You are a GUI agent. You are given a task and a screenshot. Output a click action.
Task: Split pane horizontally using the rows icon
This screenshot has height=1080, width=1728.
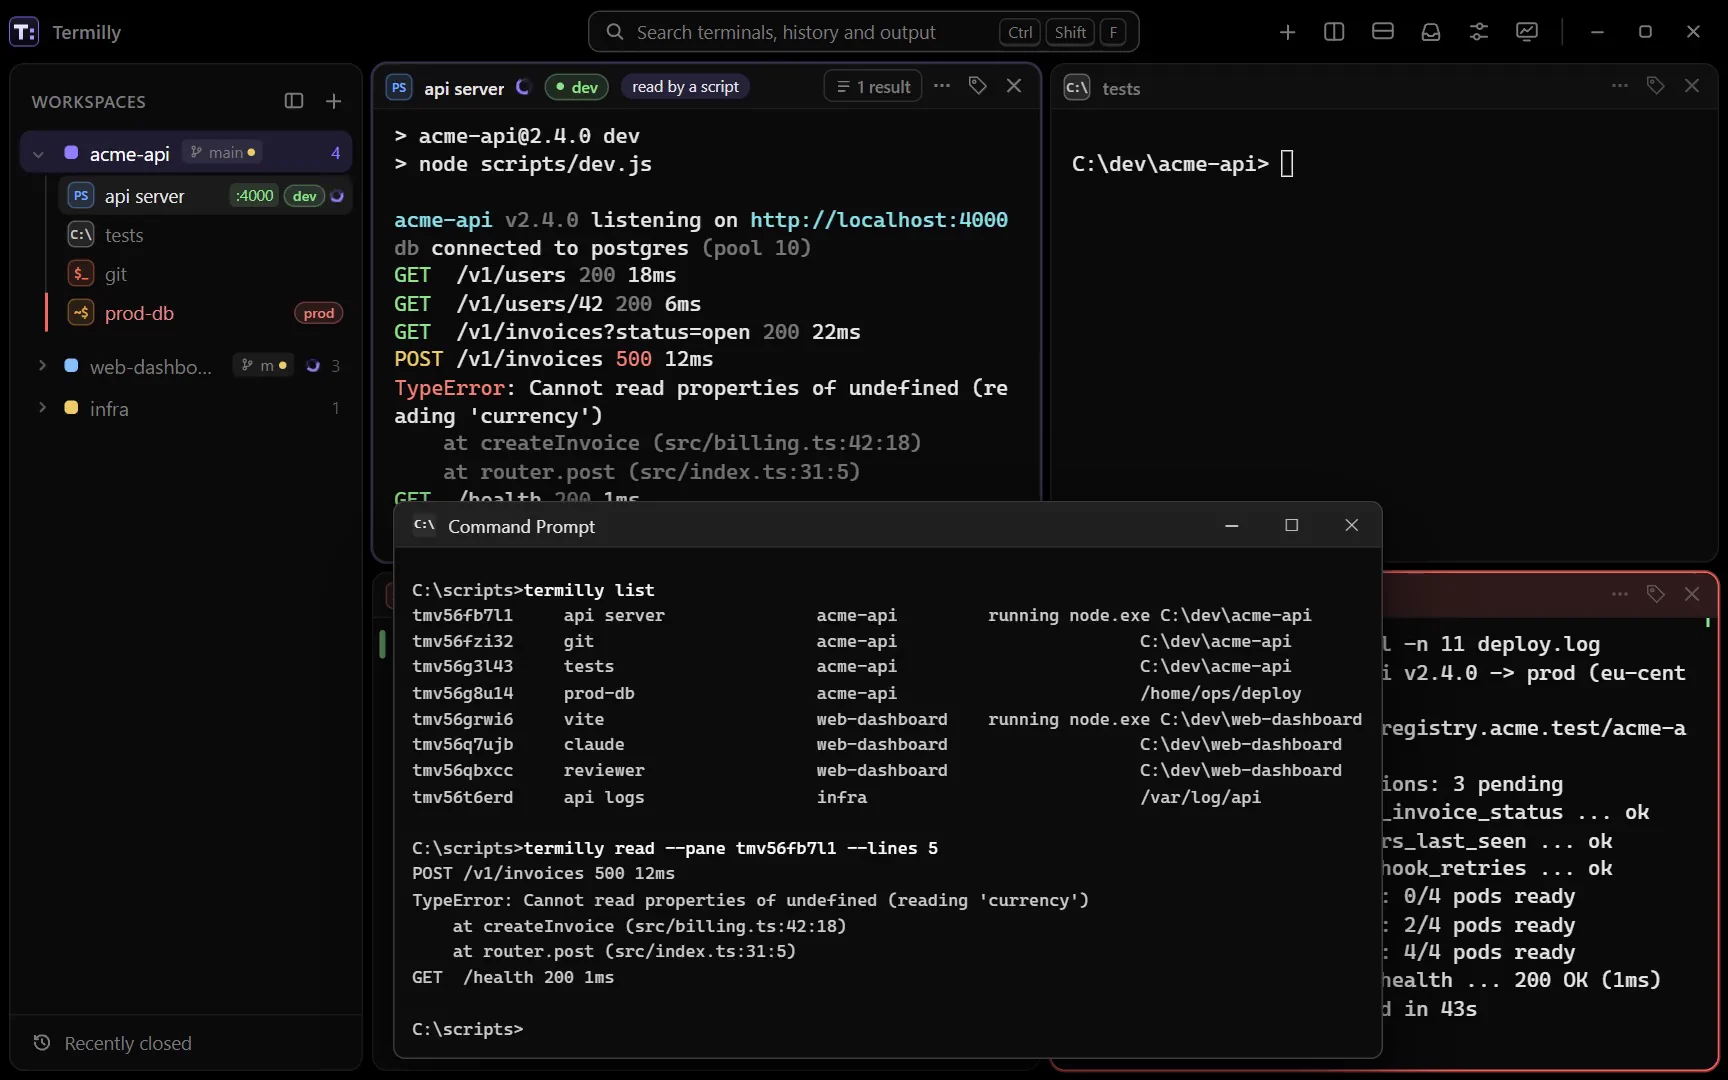point(1383,32)
